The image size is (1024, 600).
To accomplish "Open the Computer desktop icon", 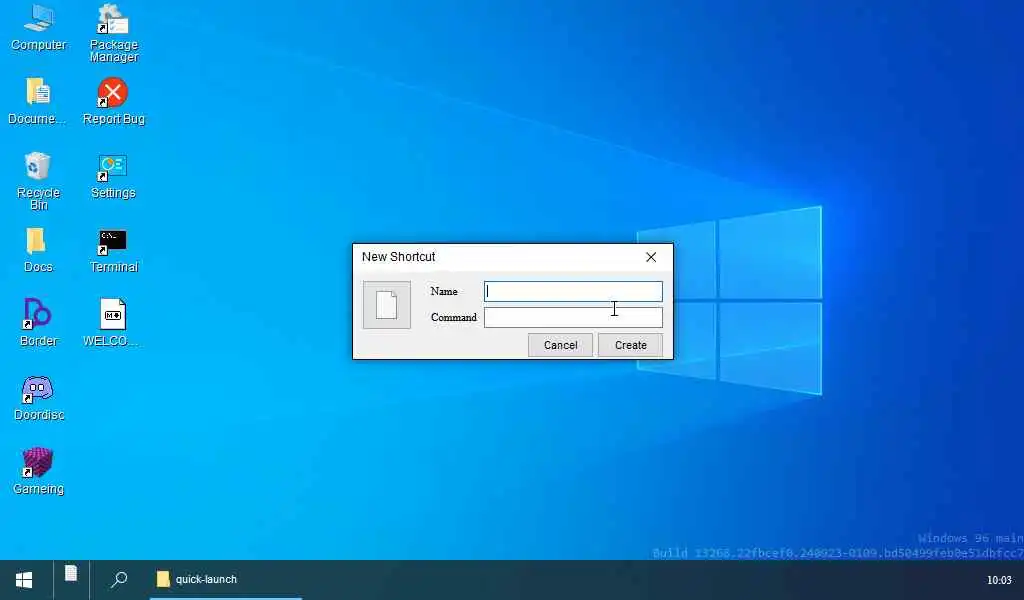I will [39, 28].
